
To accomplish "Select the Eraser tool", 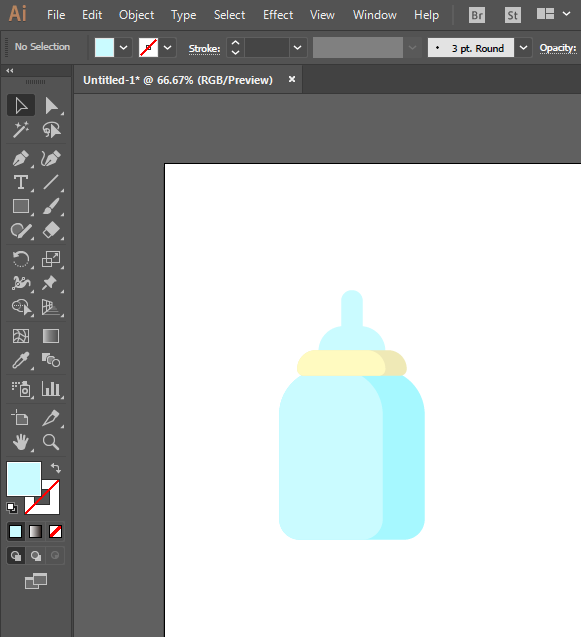I will click(51, 230).
